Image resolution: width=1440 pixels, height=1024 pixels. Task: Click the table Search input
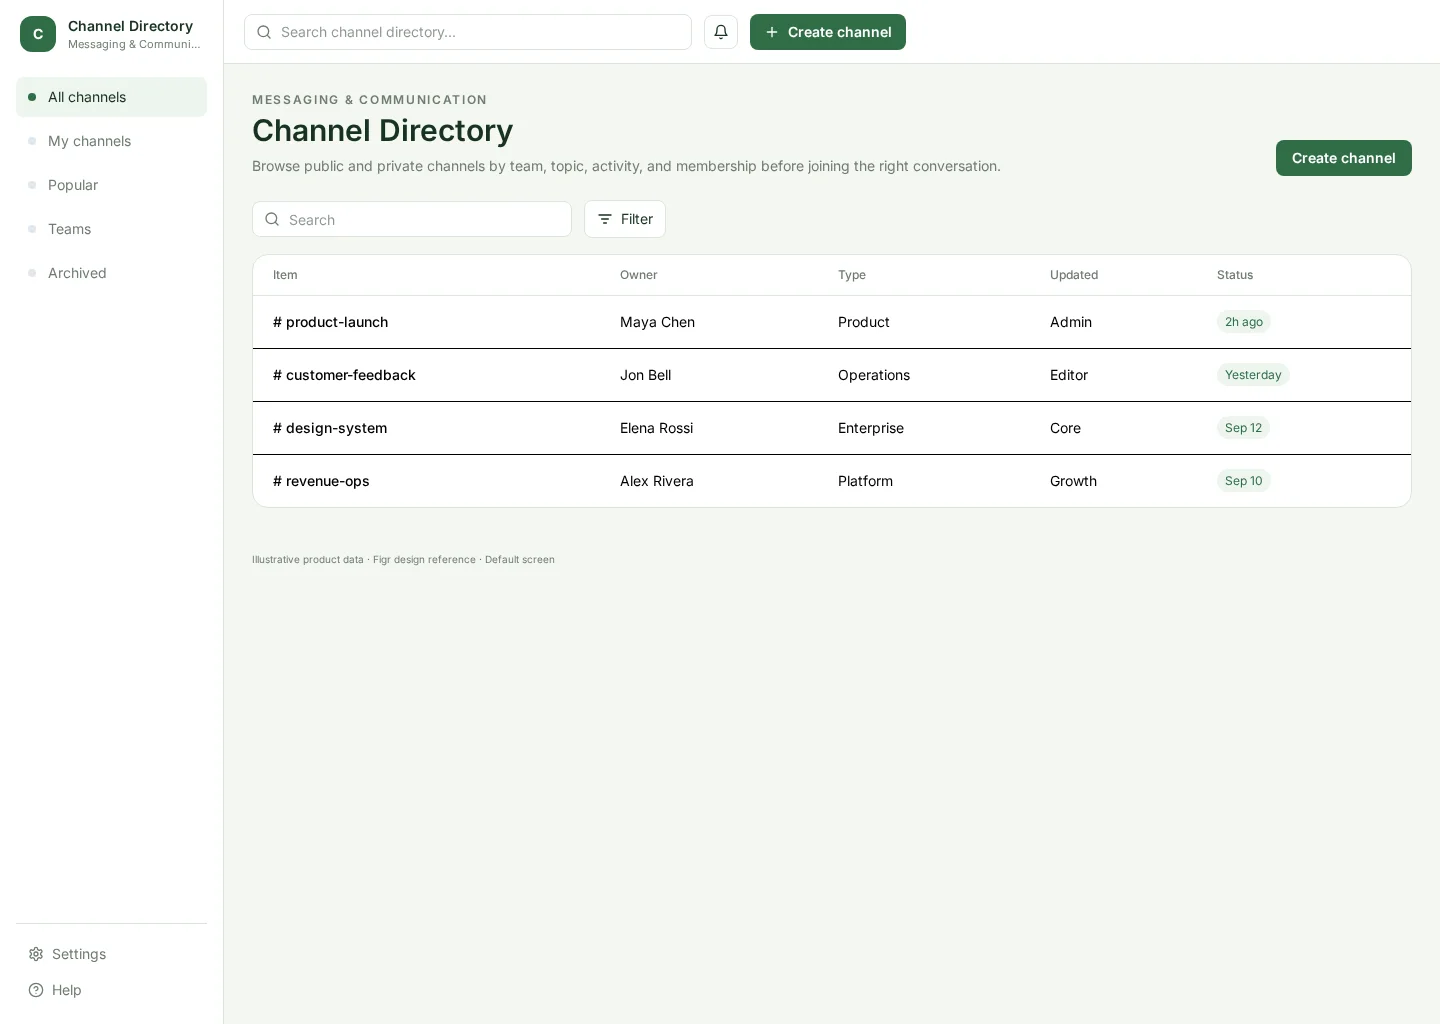(412, 219)
